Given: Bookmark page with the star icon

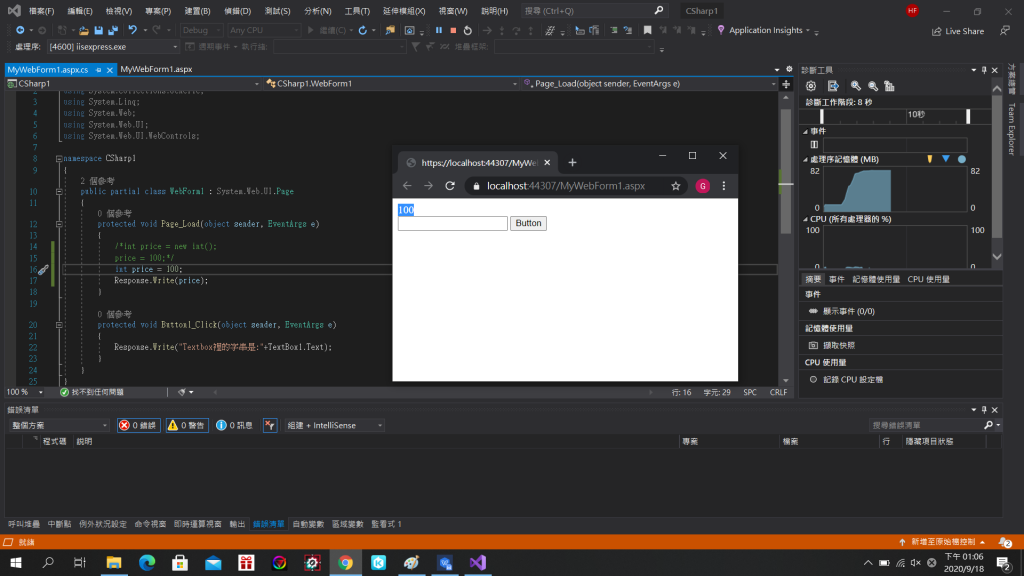Looking at the screenshot, I should coord(676,186).
